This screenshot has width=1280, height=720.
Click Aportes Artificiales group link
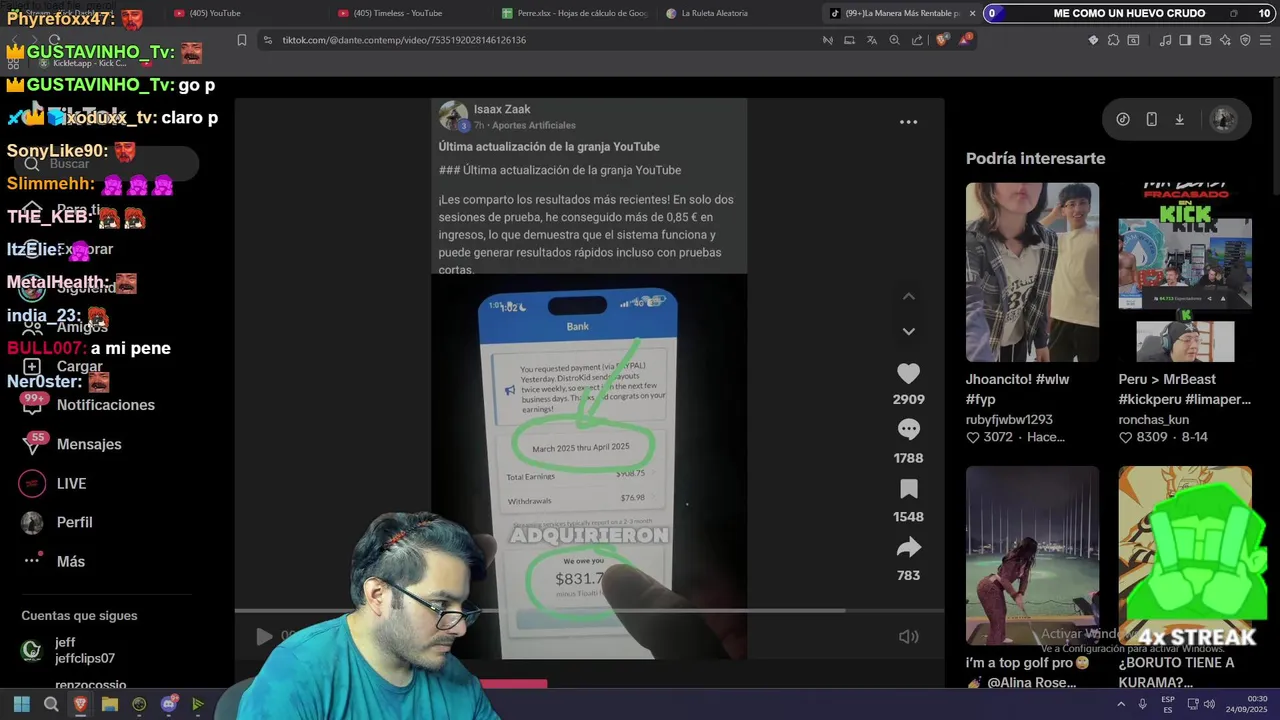[x=533, y=125]
